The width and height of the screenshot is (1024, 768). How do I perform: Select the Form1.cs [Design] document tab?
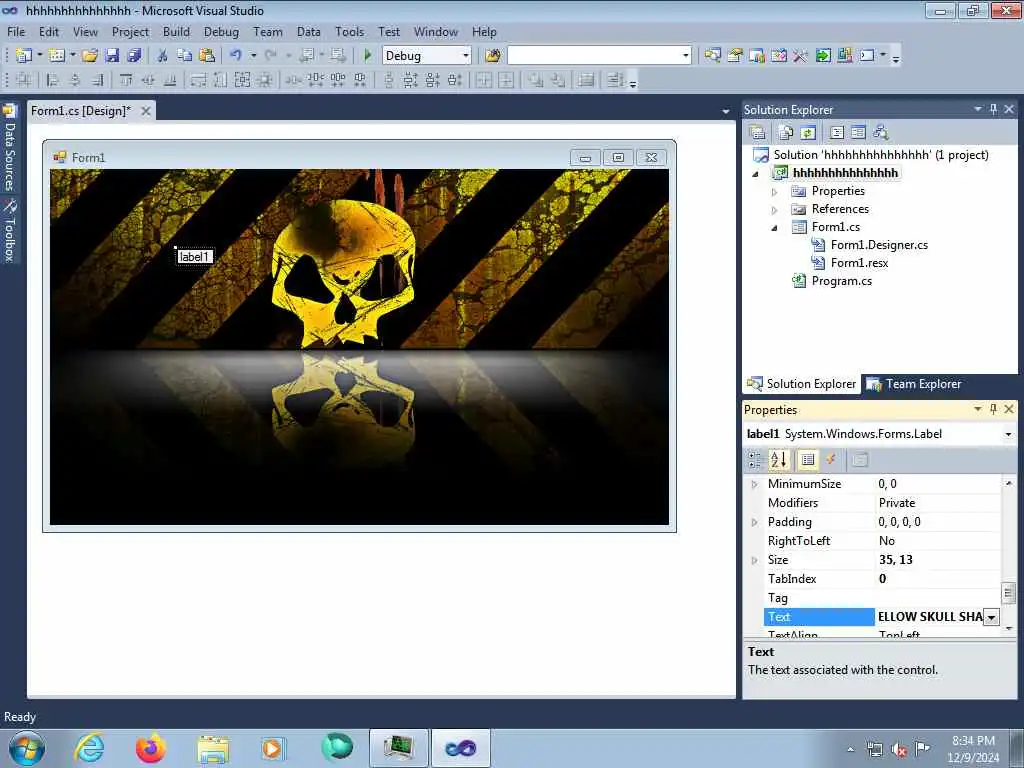tap(80, 111)
